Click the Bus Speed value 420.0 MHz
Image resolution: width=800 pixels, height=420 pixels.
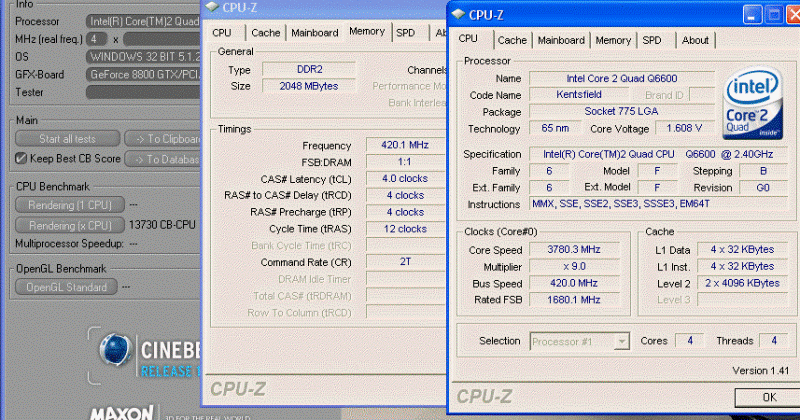click(x=573, y=283)
